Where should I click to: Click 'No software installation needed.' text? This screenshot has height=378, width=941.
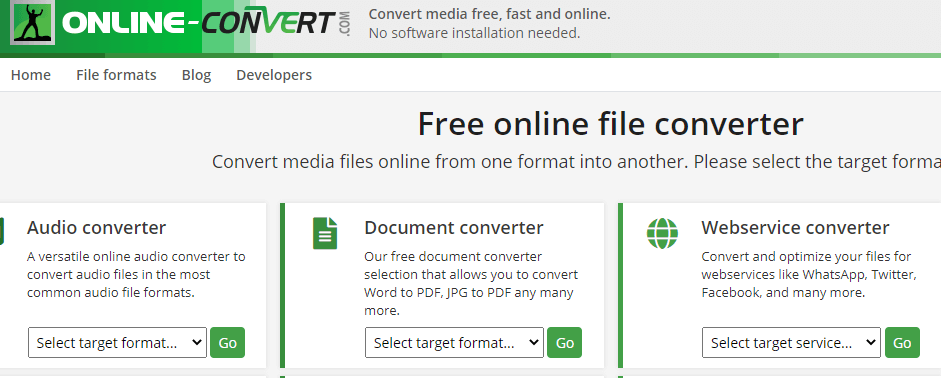[x=474, y=33]
